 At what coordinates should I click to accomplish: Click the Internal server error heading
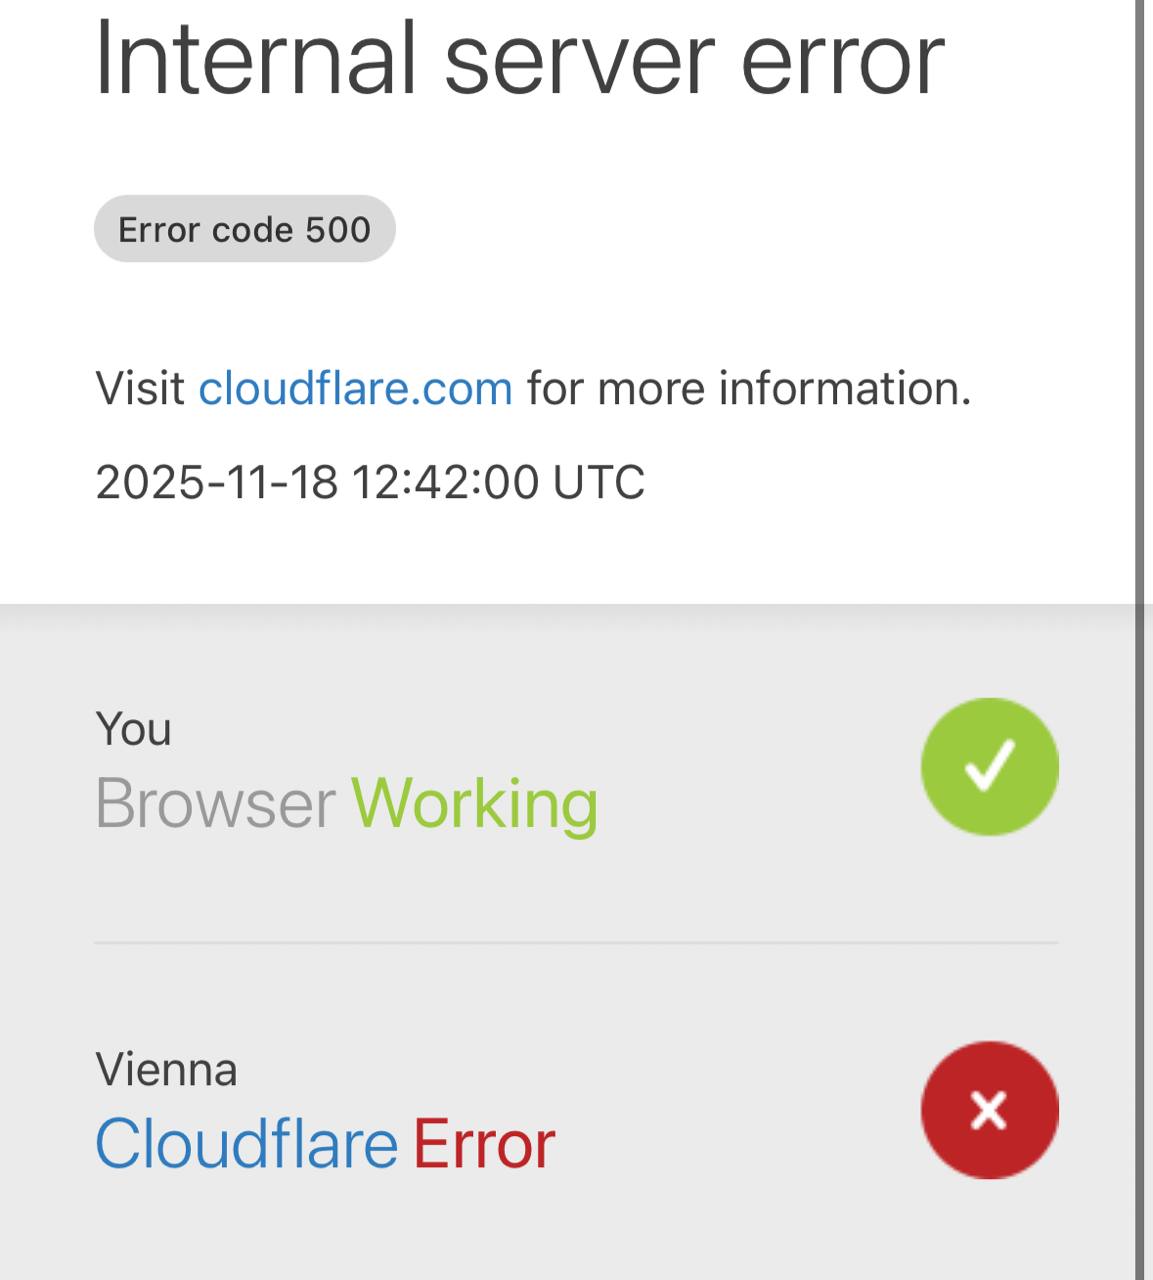pos(519,60)
